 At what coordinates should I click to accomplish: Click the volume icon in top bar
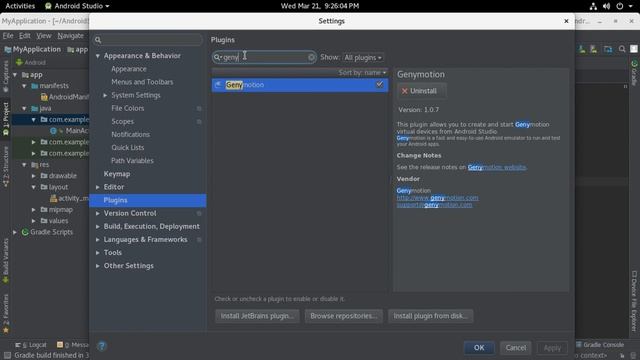[x=607, y=6]
